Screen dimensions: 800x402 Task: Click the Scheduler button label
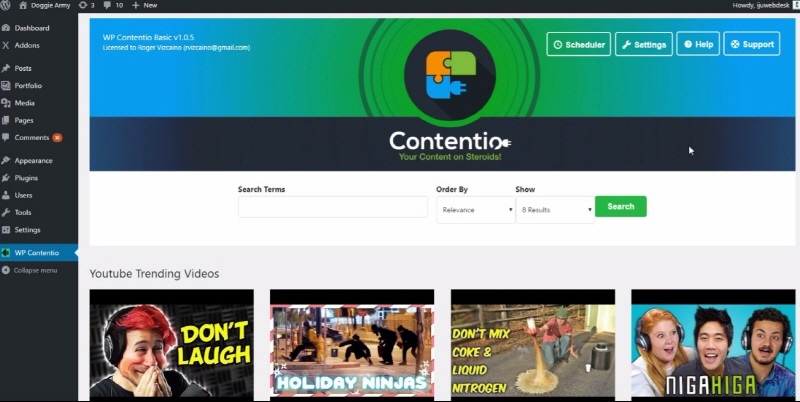585,45
